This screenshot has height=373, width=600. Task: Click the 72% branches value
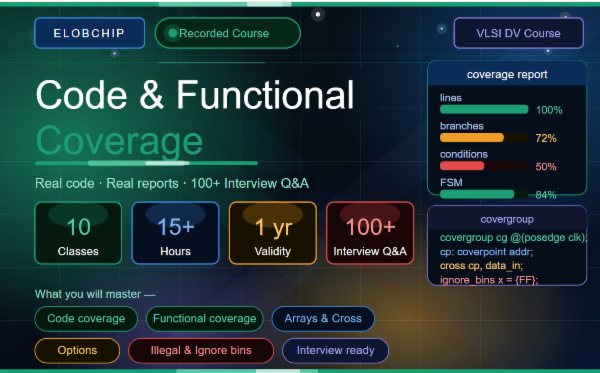pos(546,138)
